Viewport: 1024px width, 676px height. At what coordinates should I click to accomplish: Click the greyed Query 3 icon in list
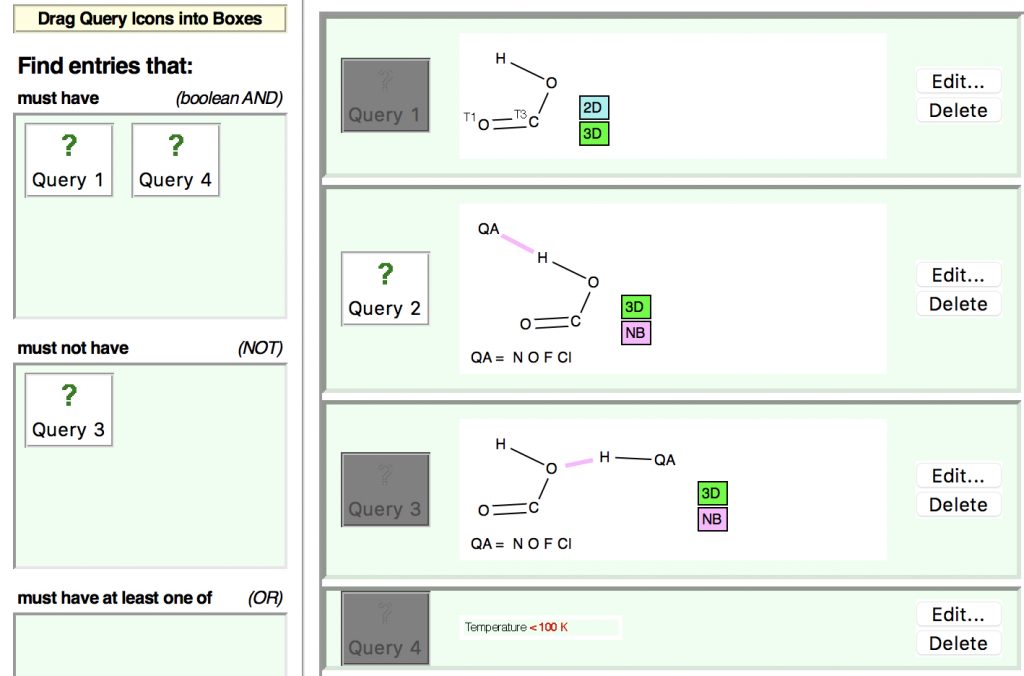point(385,489)
